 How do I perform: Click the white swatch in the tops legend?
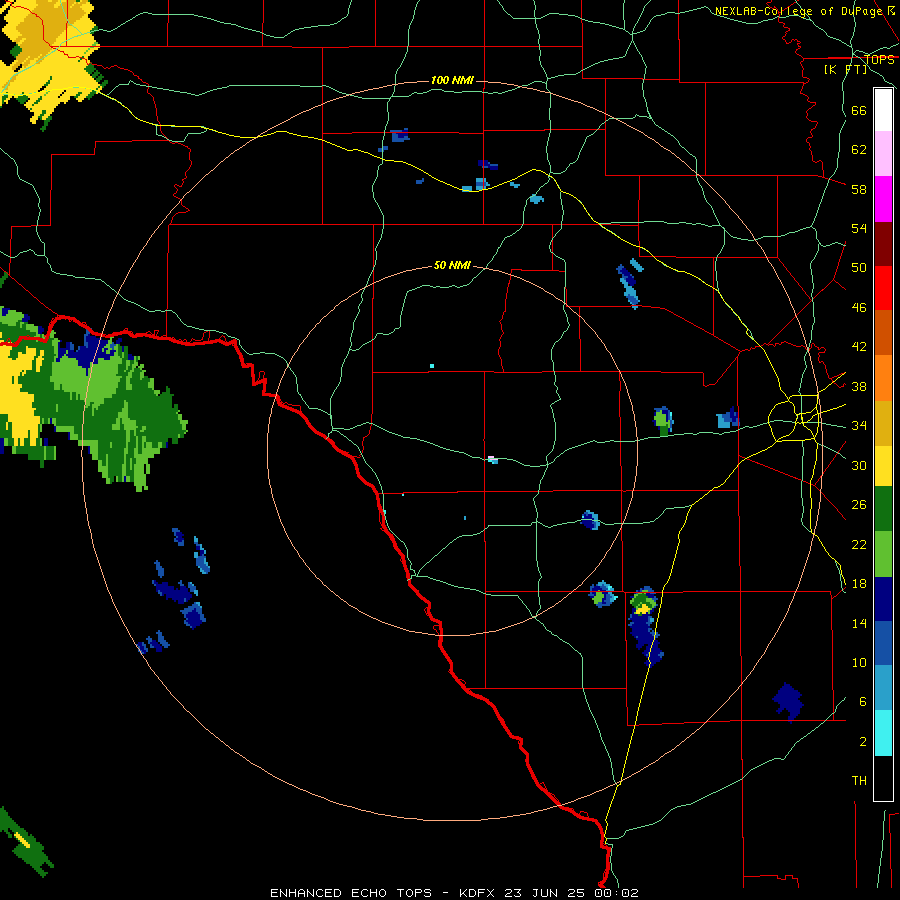pyautogui.click(x=883, y=110)
